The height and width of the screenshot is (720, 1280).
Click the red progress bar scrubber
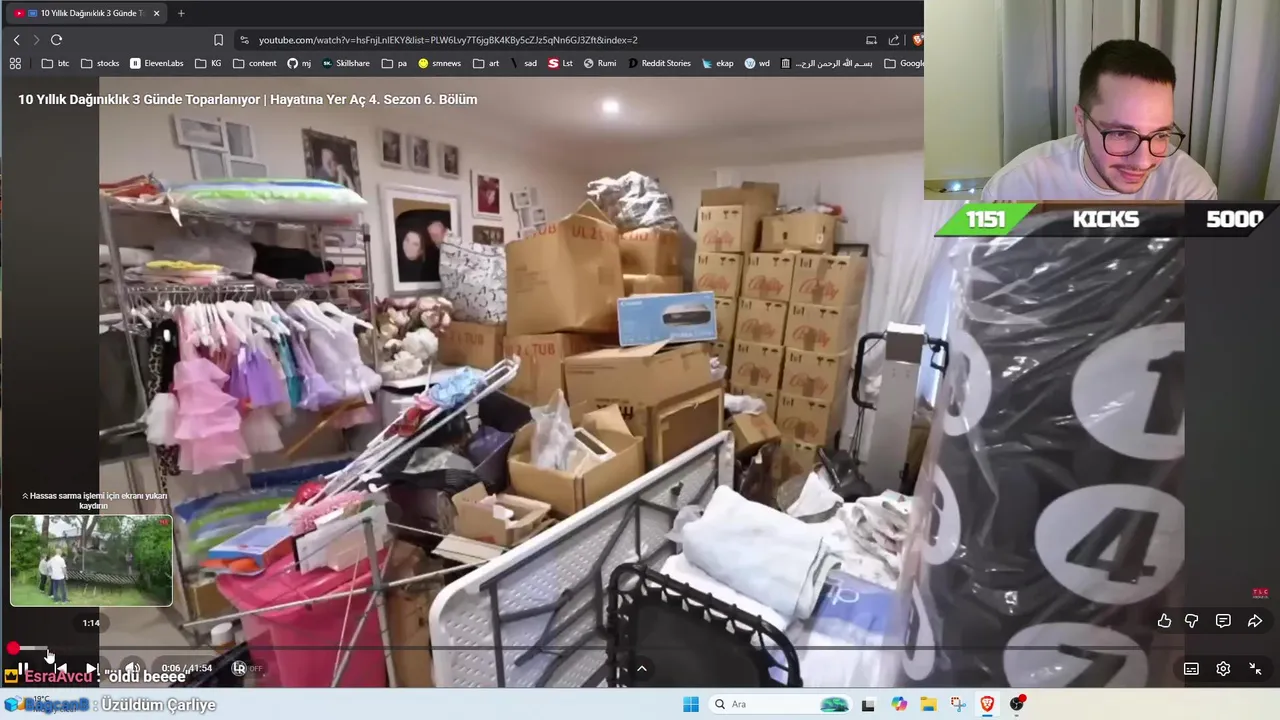13,648
